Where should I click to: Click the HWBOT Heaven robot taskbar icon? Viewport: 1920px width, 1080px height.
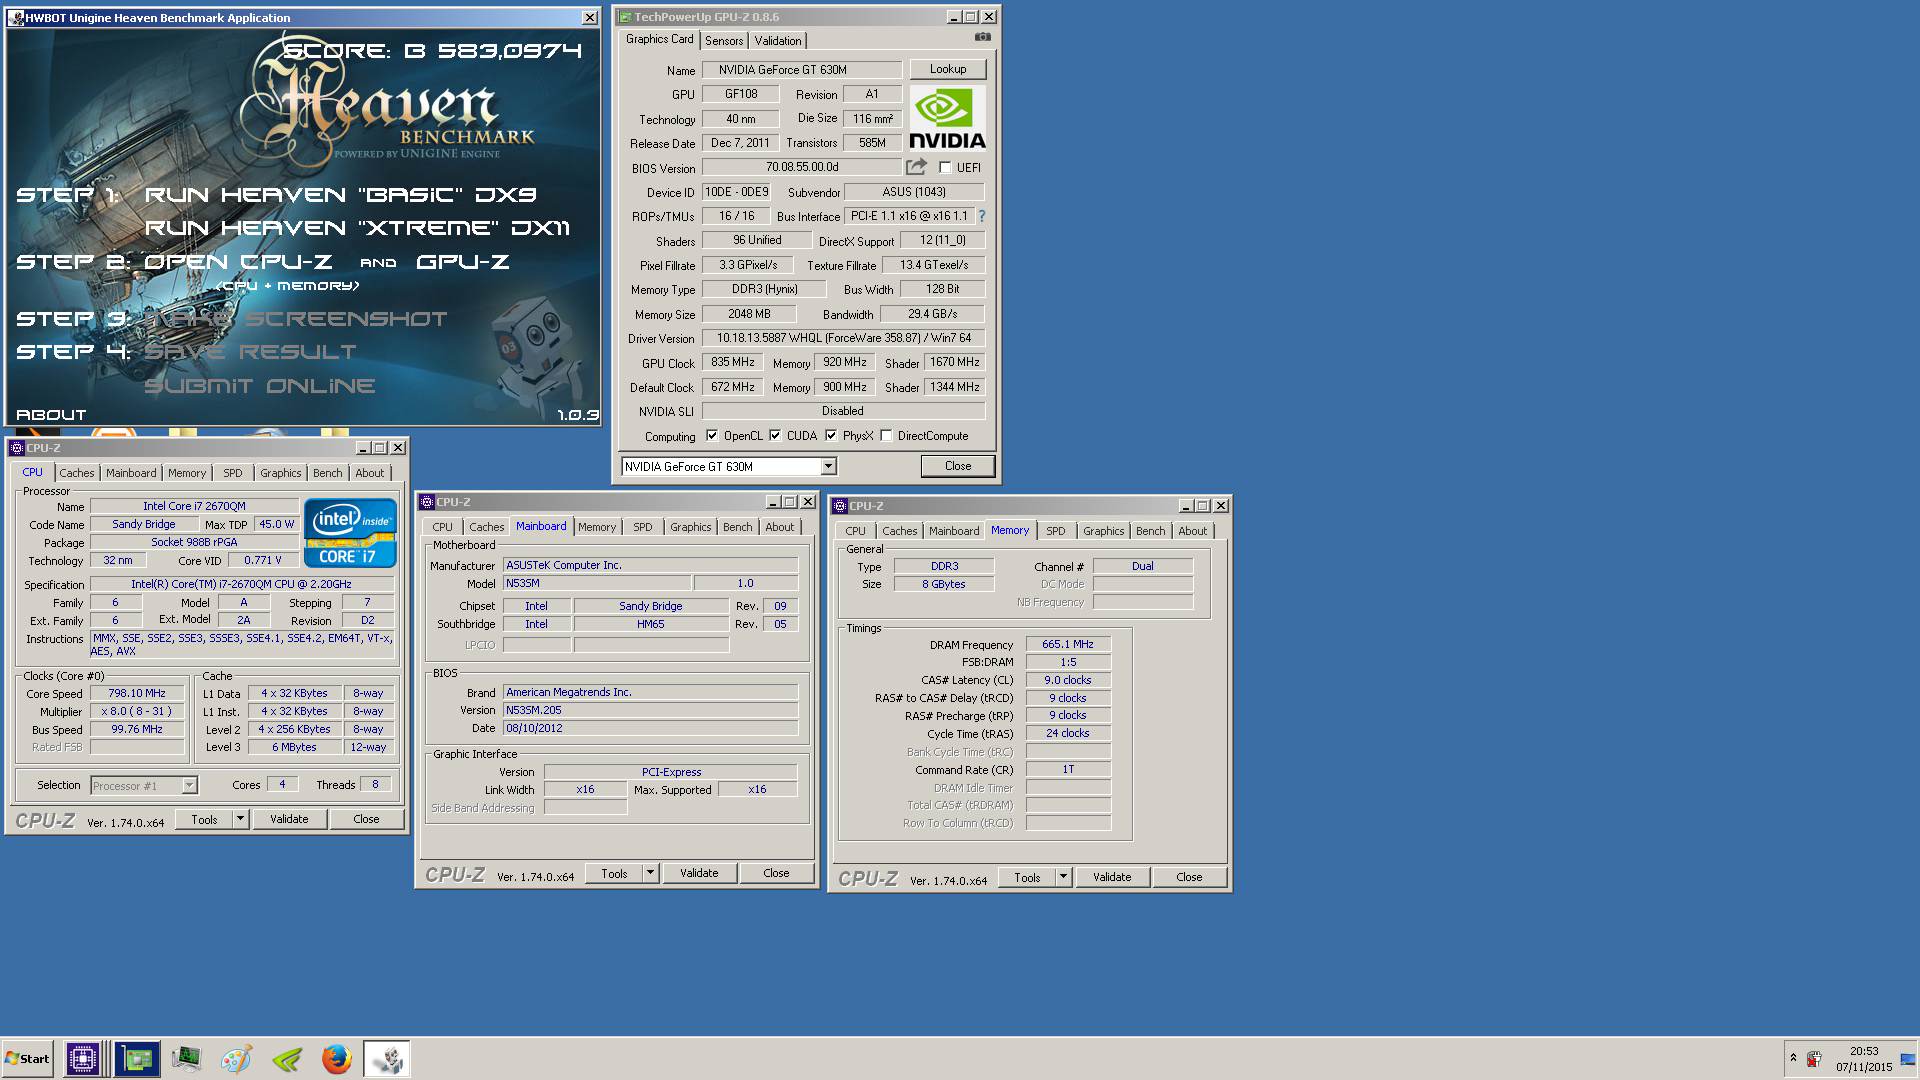point(386,1058)
